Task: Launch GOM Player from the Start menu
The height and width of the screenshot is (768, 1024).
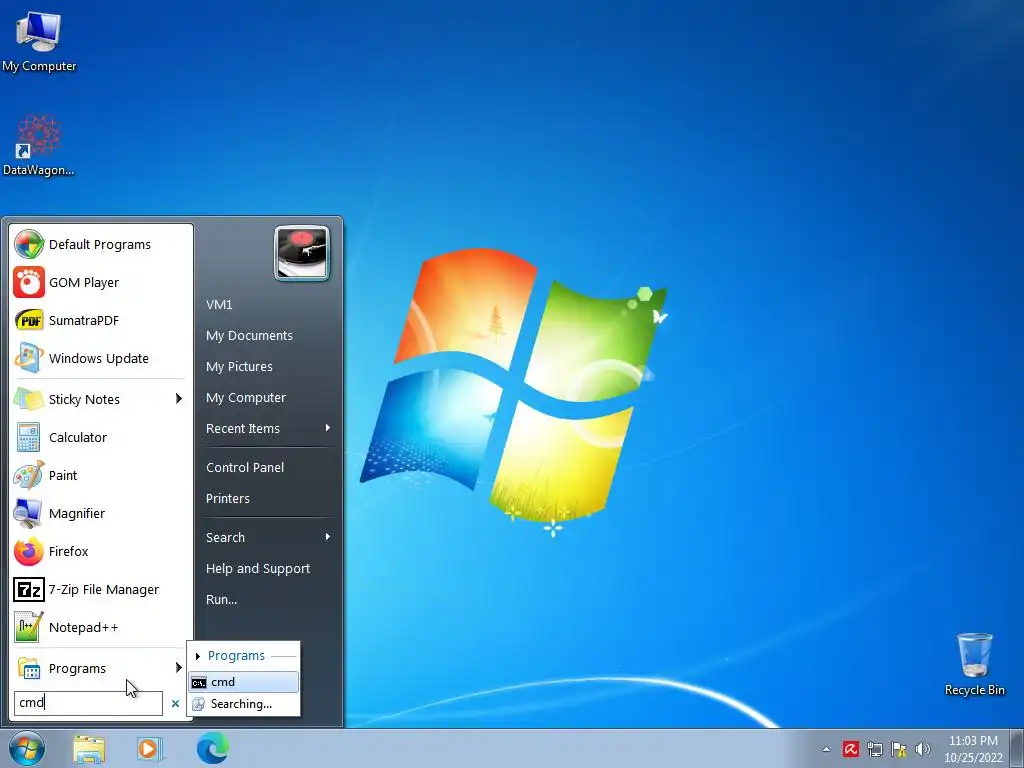Action: (101, 282)
